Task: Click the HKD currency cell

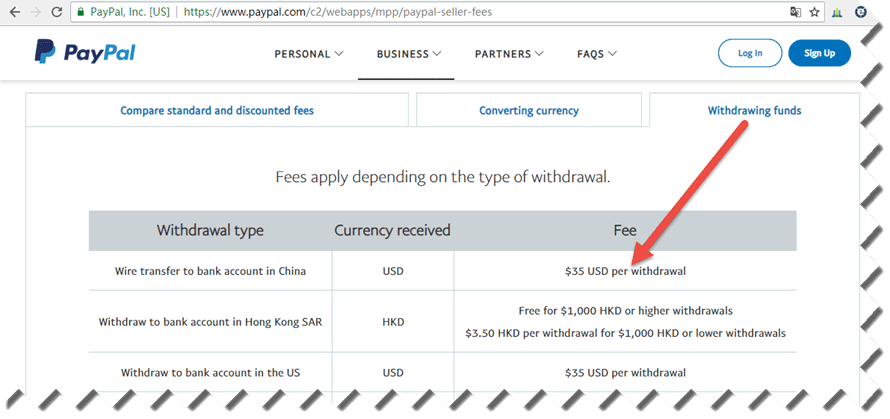Action: click(393, 322)
